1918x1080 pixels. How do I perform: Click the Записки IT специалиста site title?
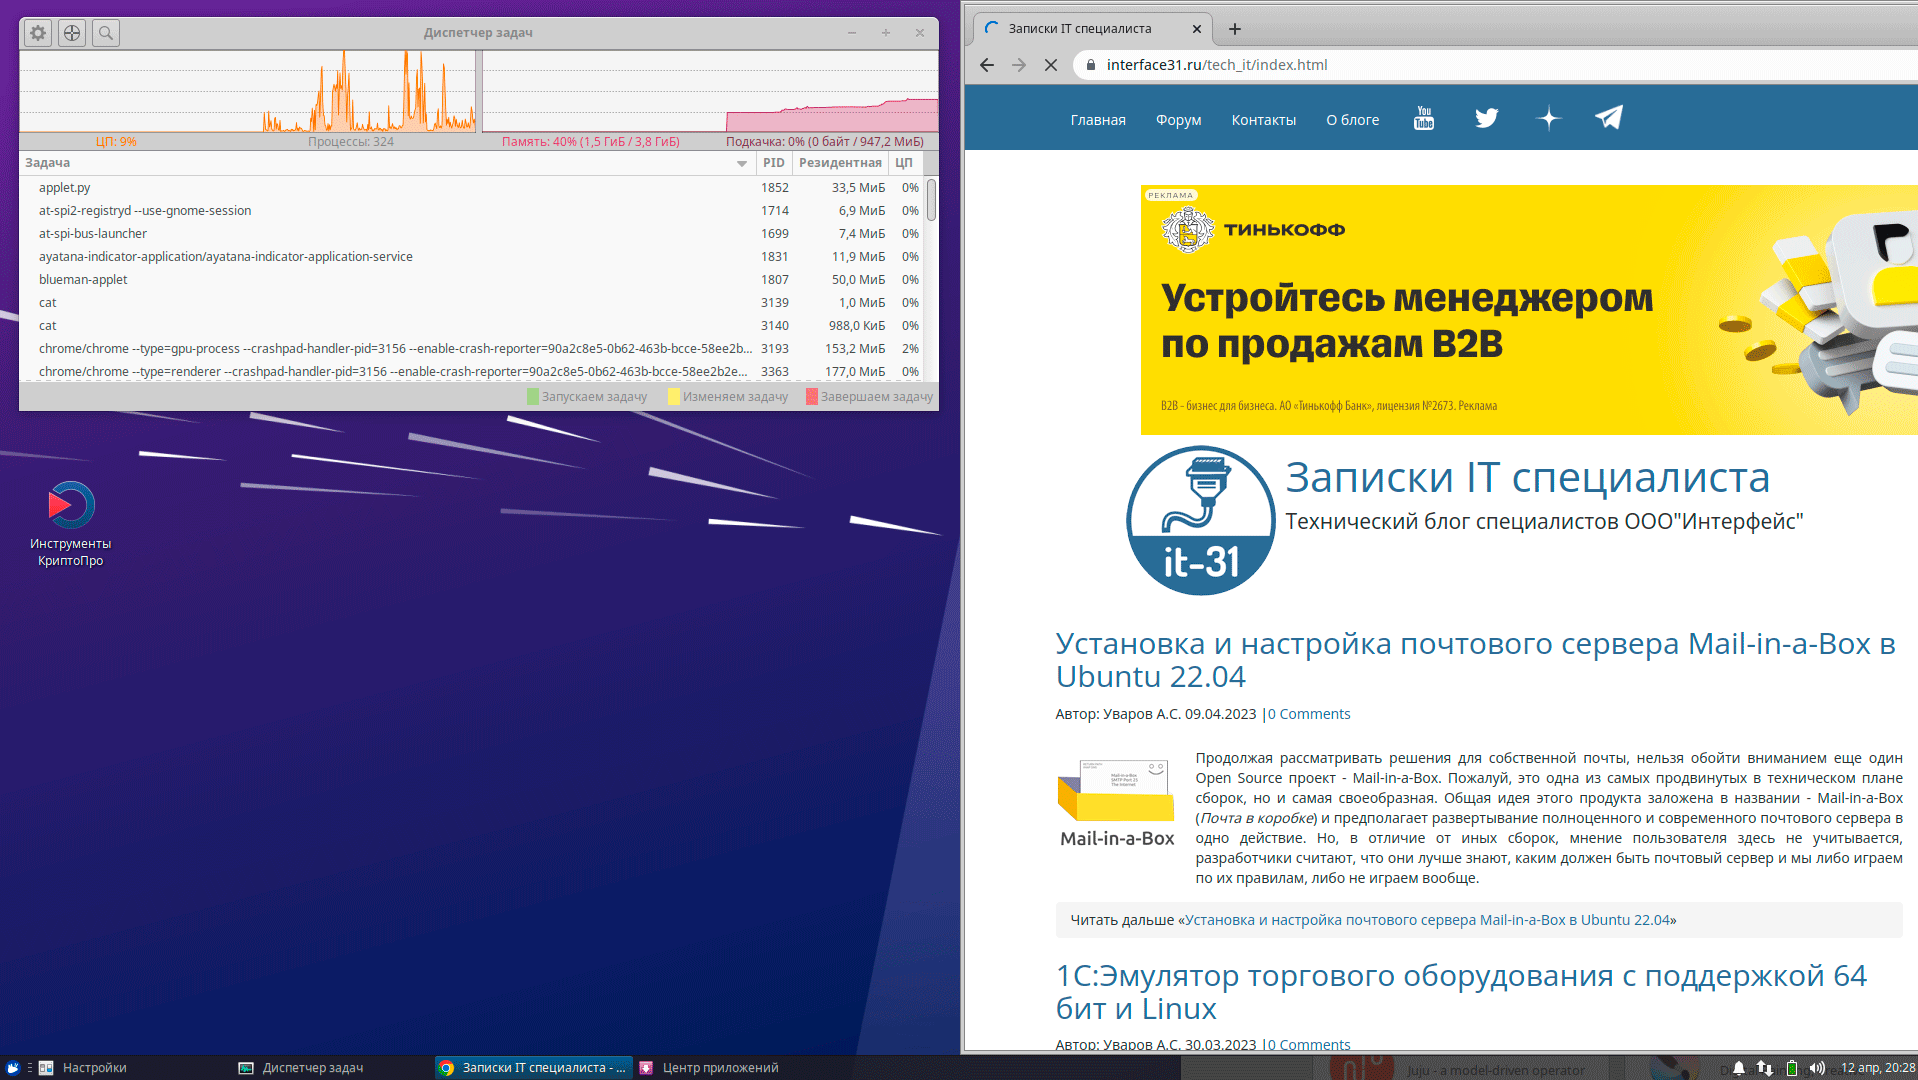coord(1527,478)
